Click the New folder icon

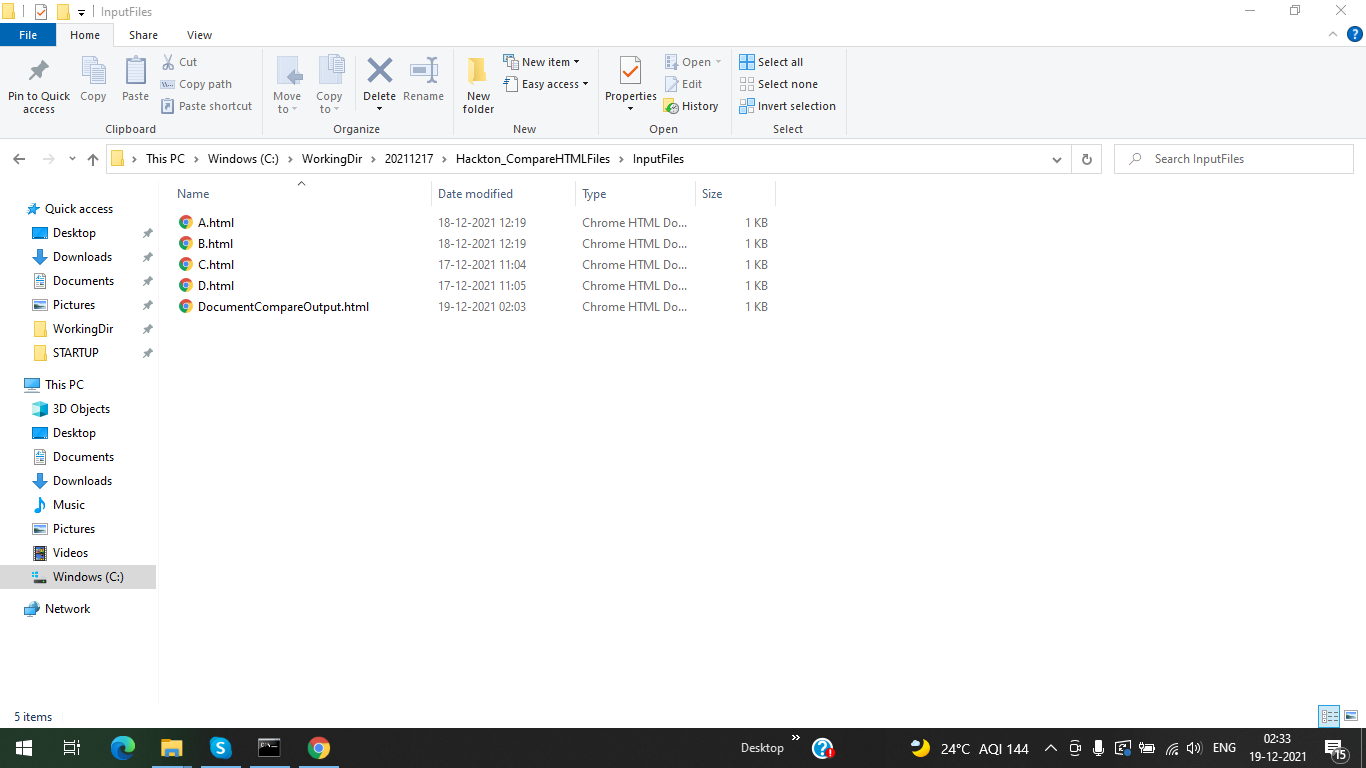click(x=478, y=70)
